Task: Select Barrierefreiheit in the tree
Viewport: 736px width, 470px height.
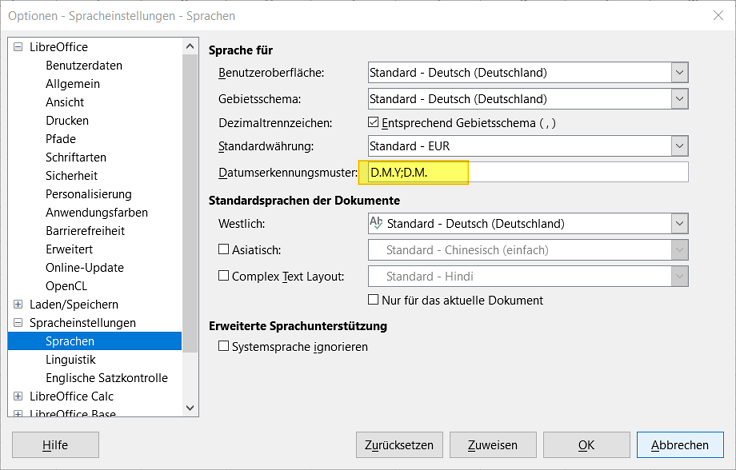Action: click(x=85, y=231)
